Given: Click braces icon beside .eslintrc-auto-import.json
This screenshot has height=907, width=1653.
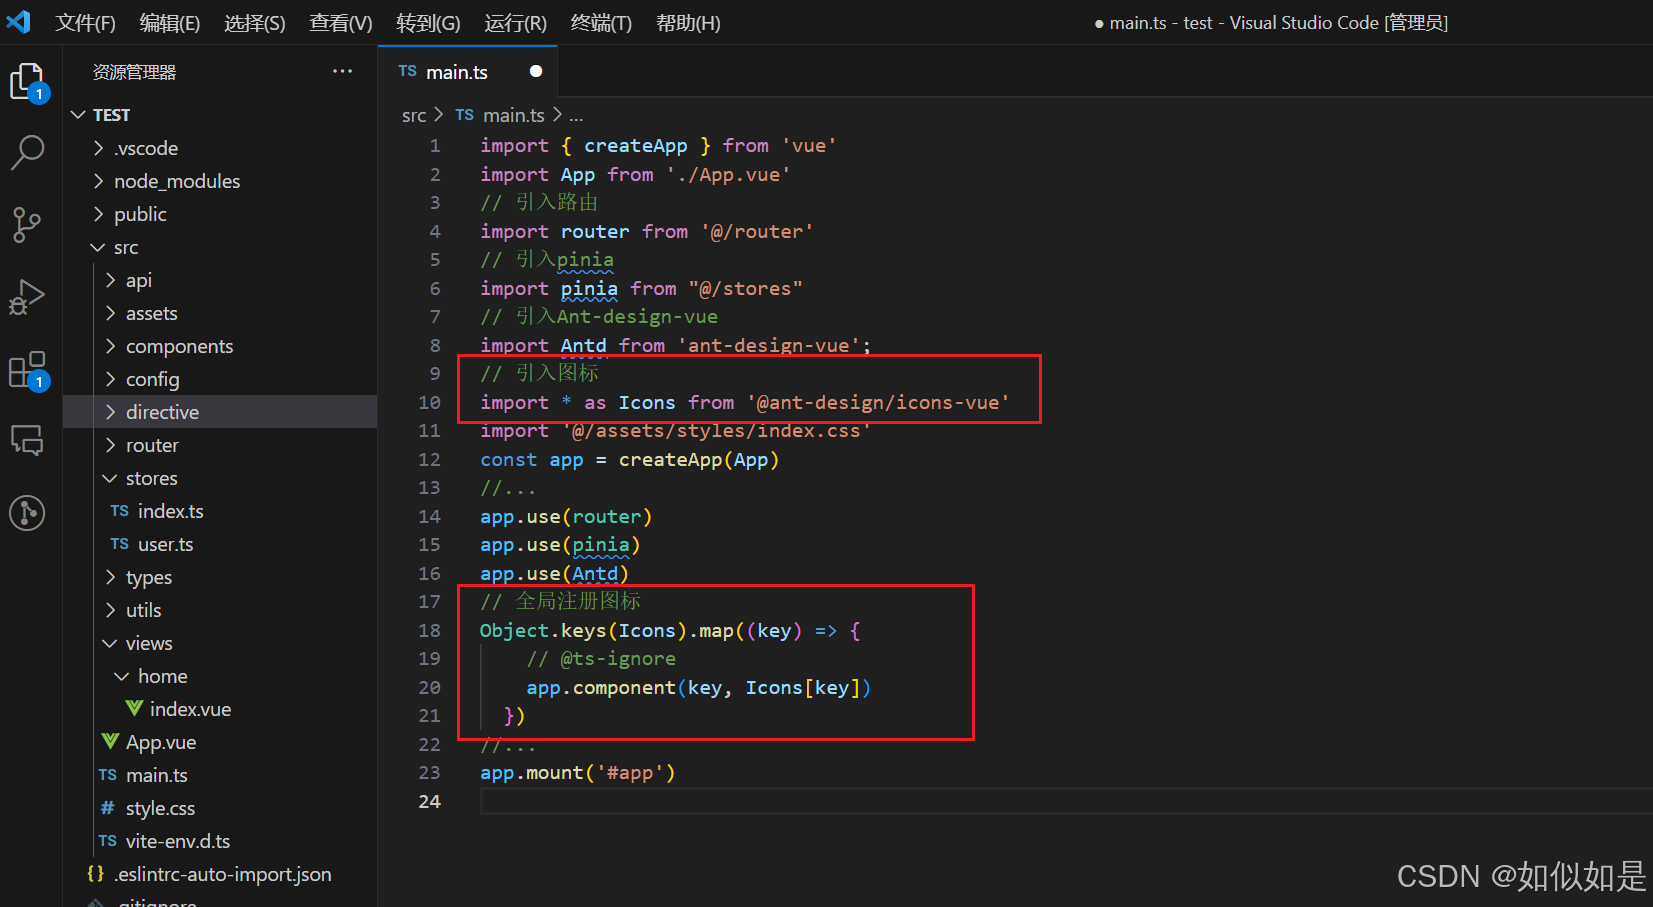Looking at the screenshot, I should click(x=96, y=874).
